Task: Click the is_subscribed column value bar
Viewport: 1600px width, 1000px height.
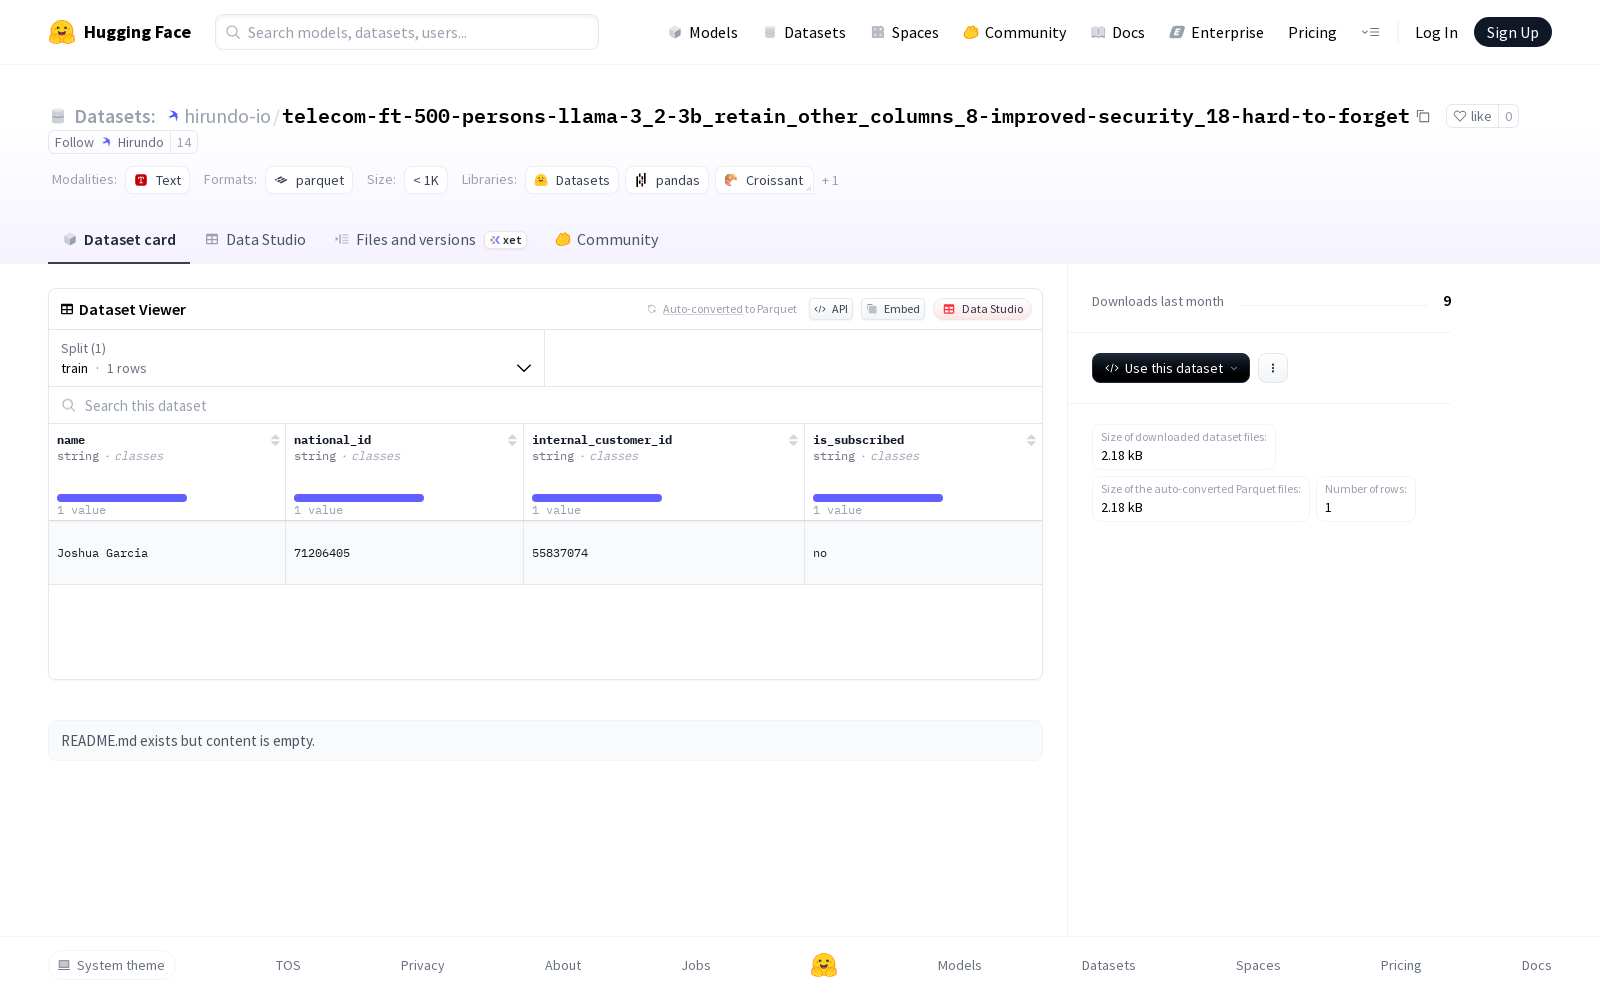Action: [x=878, y=498]
